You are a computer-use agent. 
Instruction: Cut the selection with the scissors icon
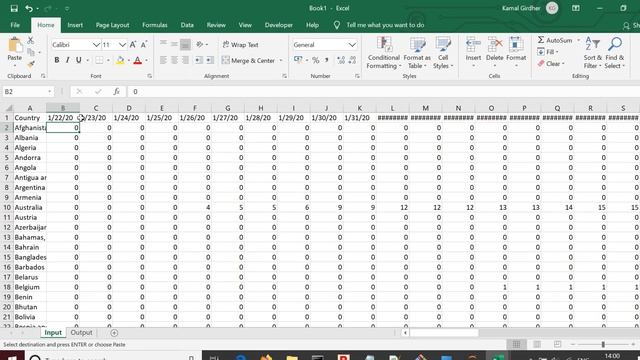(x=31, y=40)
